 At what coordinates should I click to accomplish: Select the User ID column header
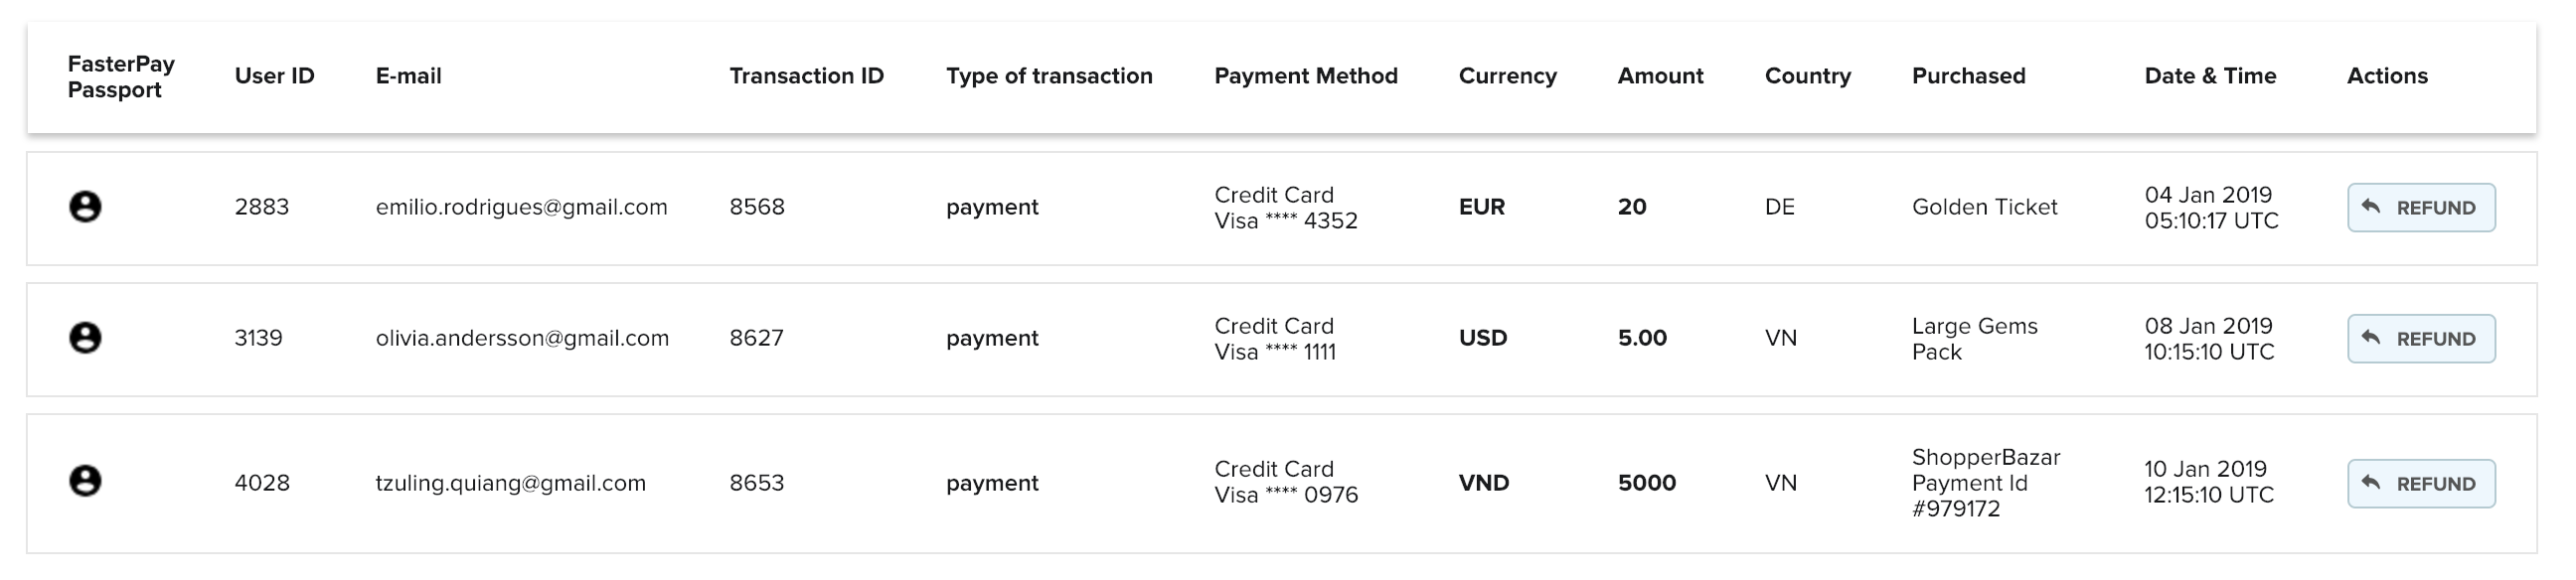(x=274, y=76)
